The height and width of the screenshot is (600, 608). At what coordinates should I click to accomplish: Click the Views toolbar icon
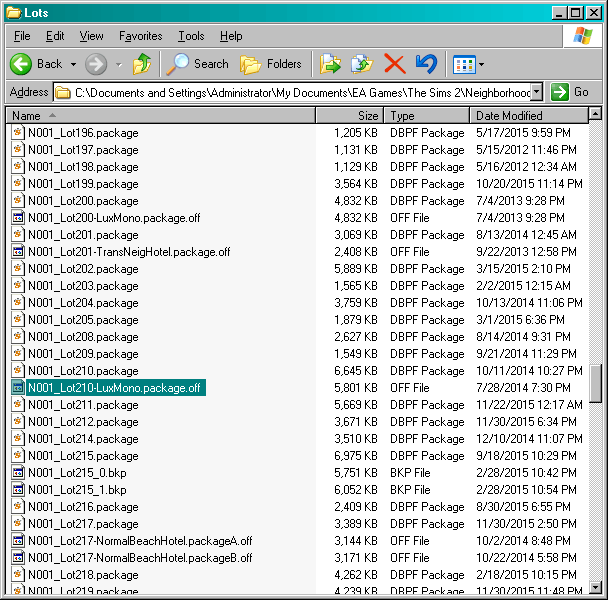point(464,64)
